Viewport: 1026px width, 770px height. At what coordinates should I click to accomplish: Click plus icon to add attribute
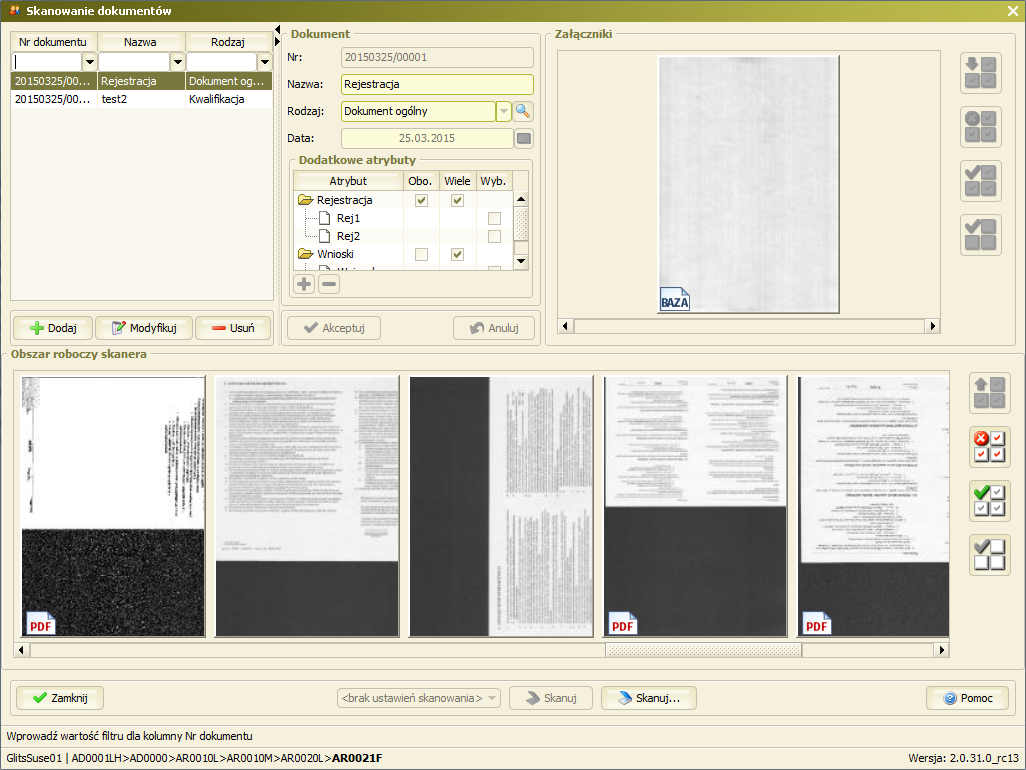(304, 284)
